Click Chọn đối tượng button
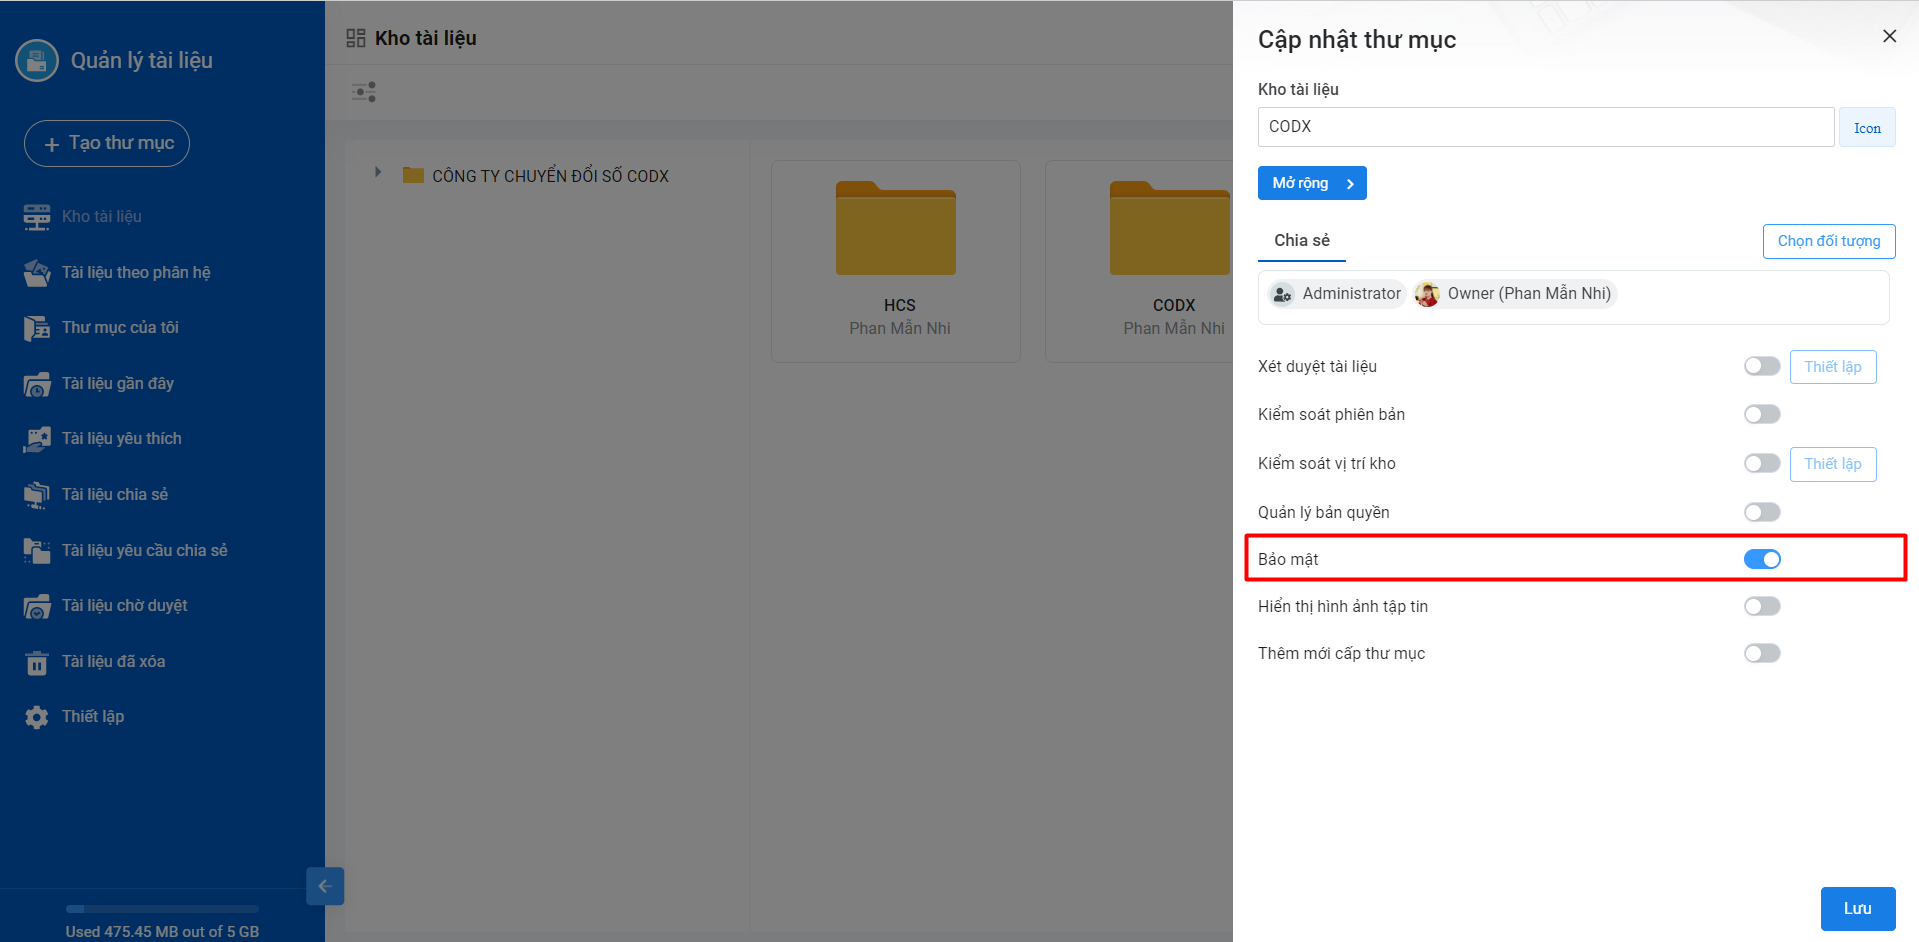The image size is (1919, 942). 1829,241
